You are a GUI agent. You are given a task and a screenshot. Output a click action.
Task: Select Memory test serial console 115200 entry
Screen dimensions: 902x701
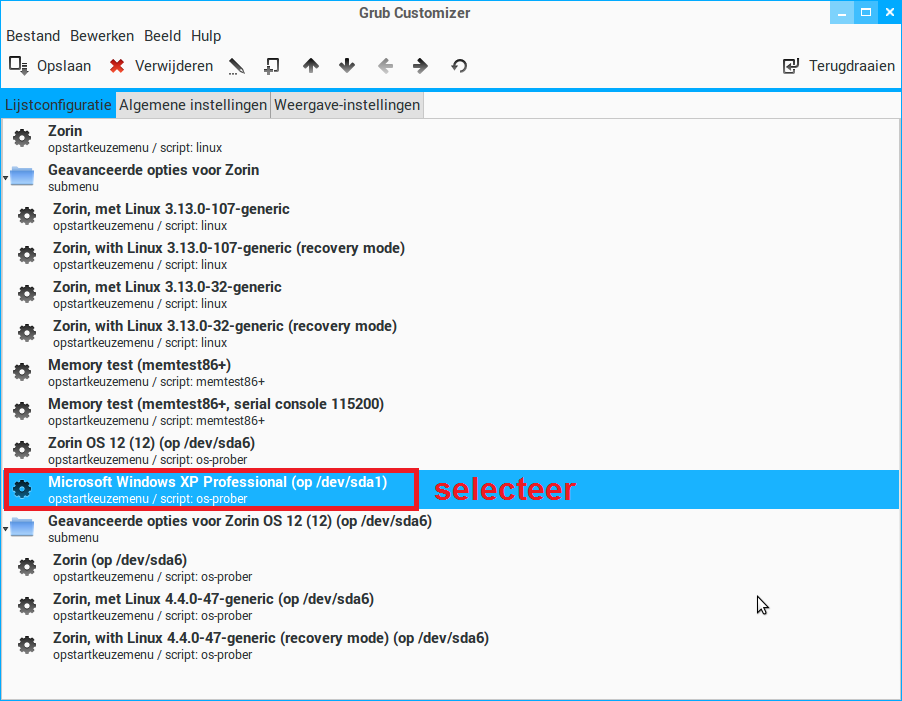pyautogui.click(x=216, y=404)
